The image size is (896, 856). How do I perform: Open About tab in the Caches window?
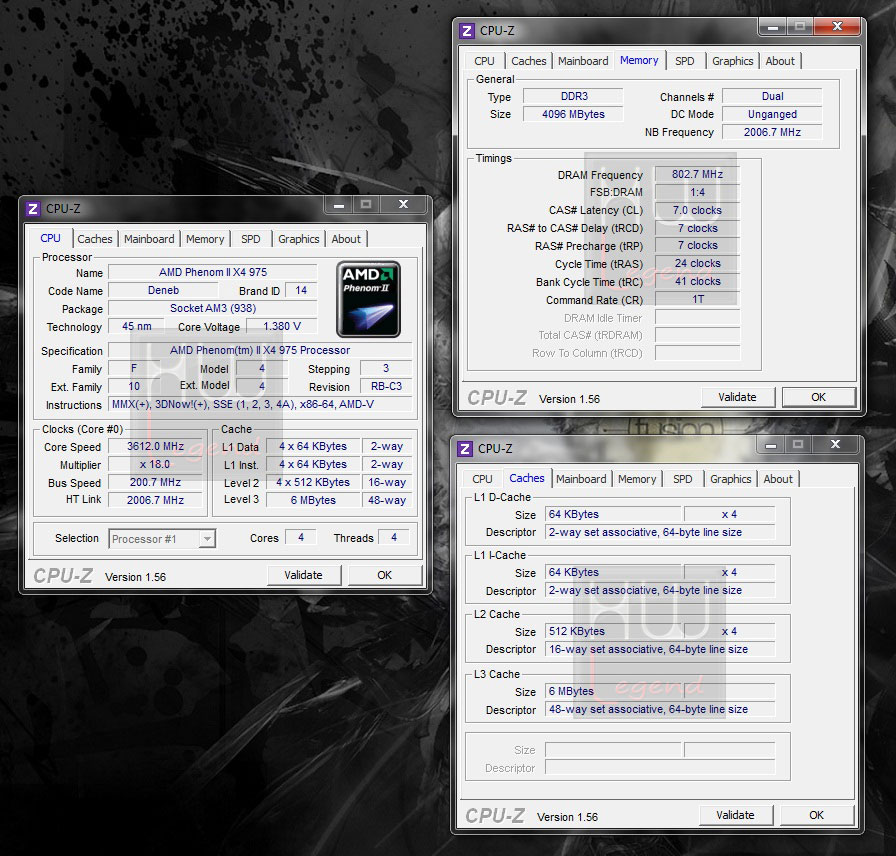pyautogui.click(x=778, y=479)
